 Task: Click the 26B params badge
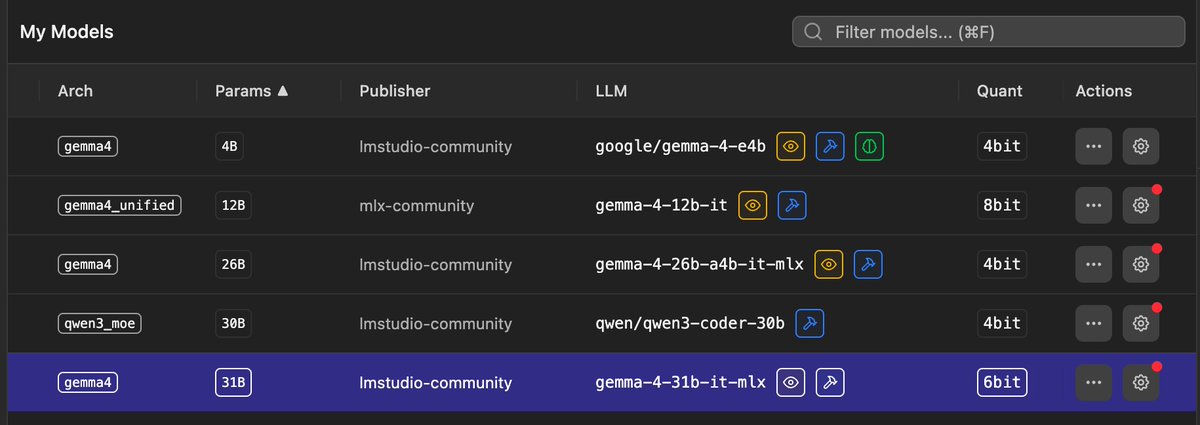(x=234, y=264)
